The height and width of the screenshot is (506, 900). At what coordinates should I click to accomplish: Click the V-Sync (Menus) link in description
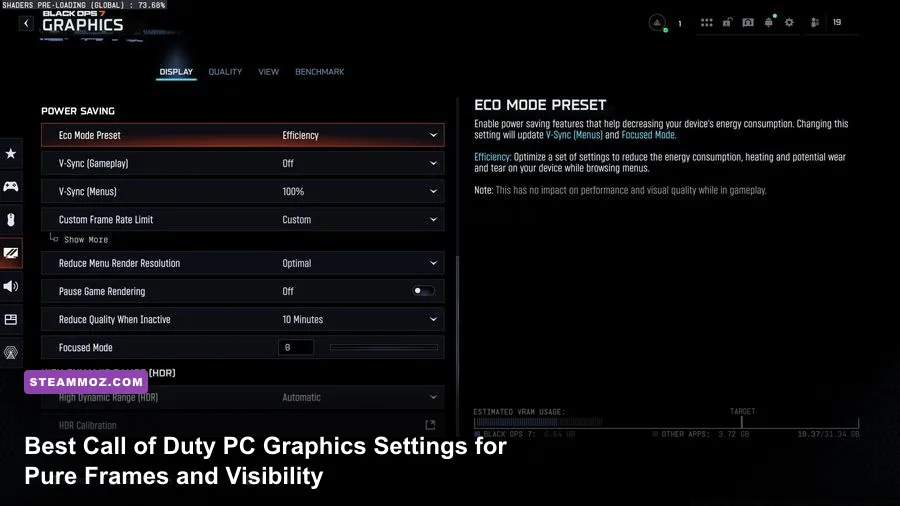click(574, 135)
